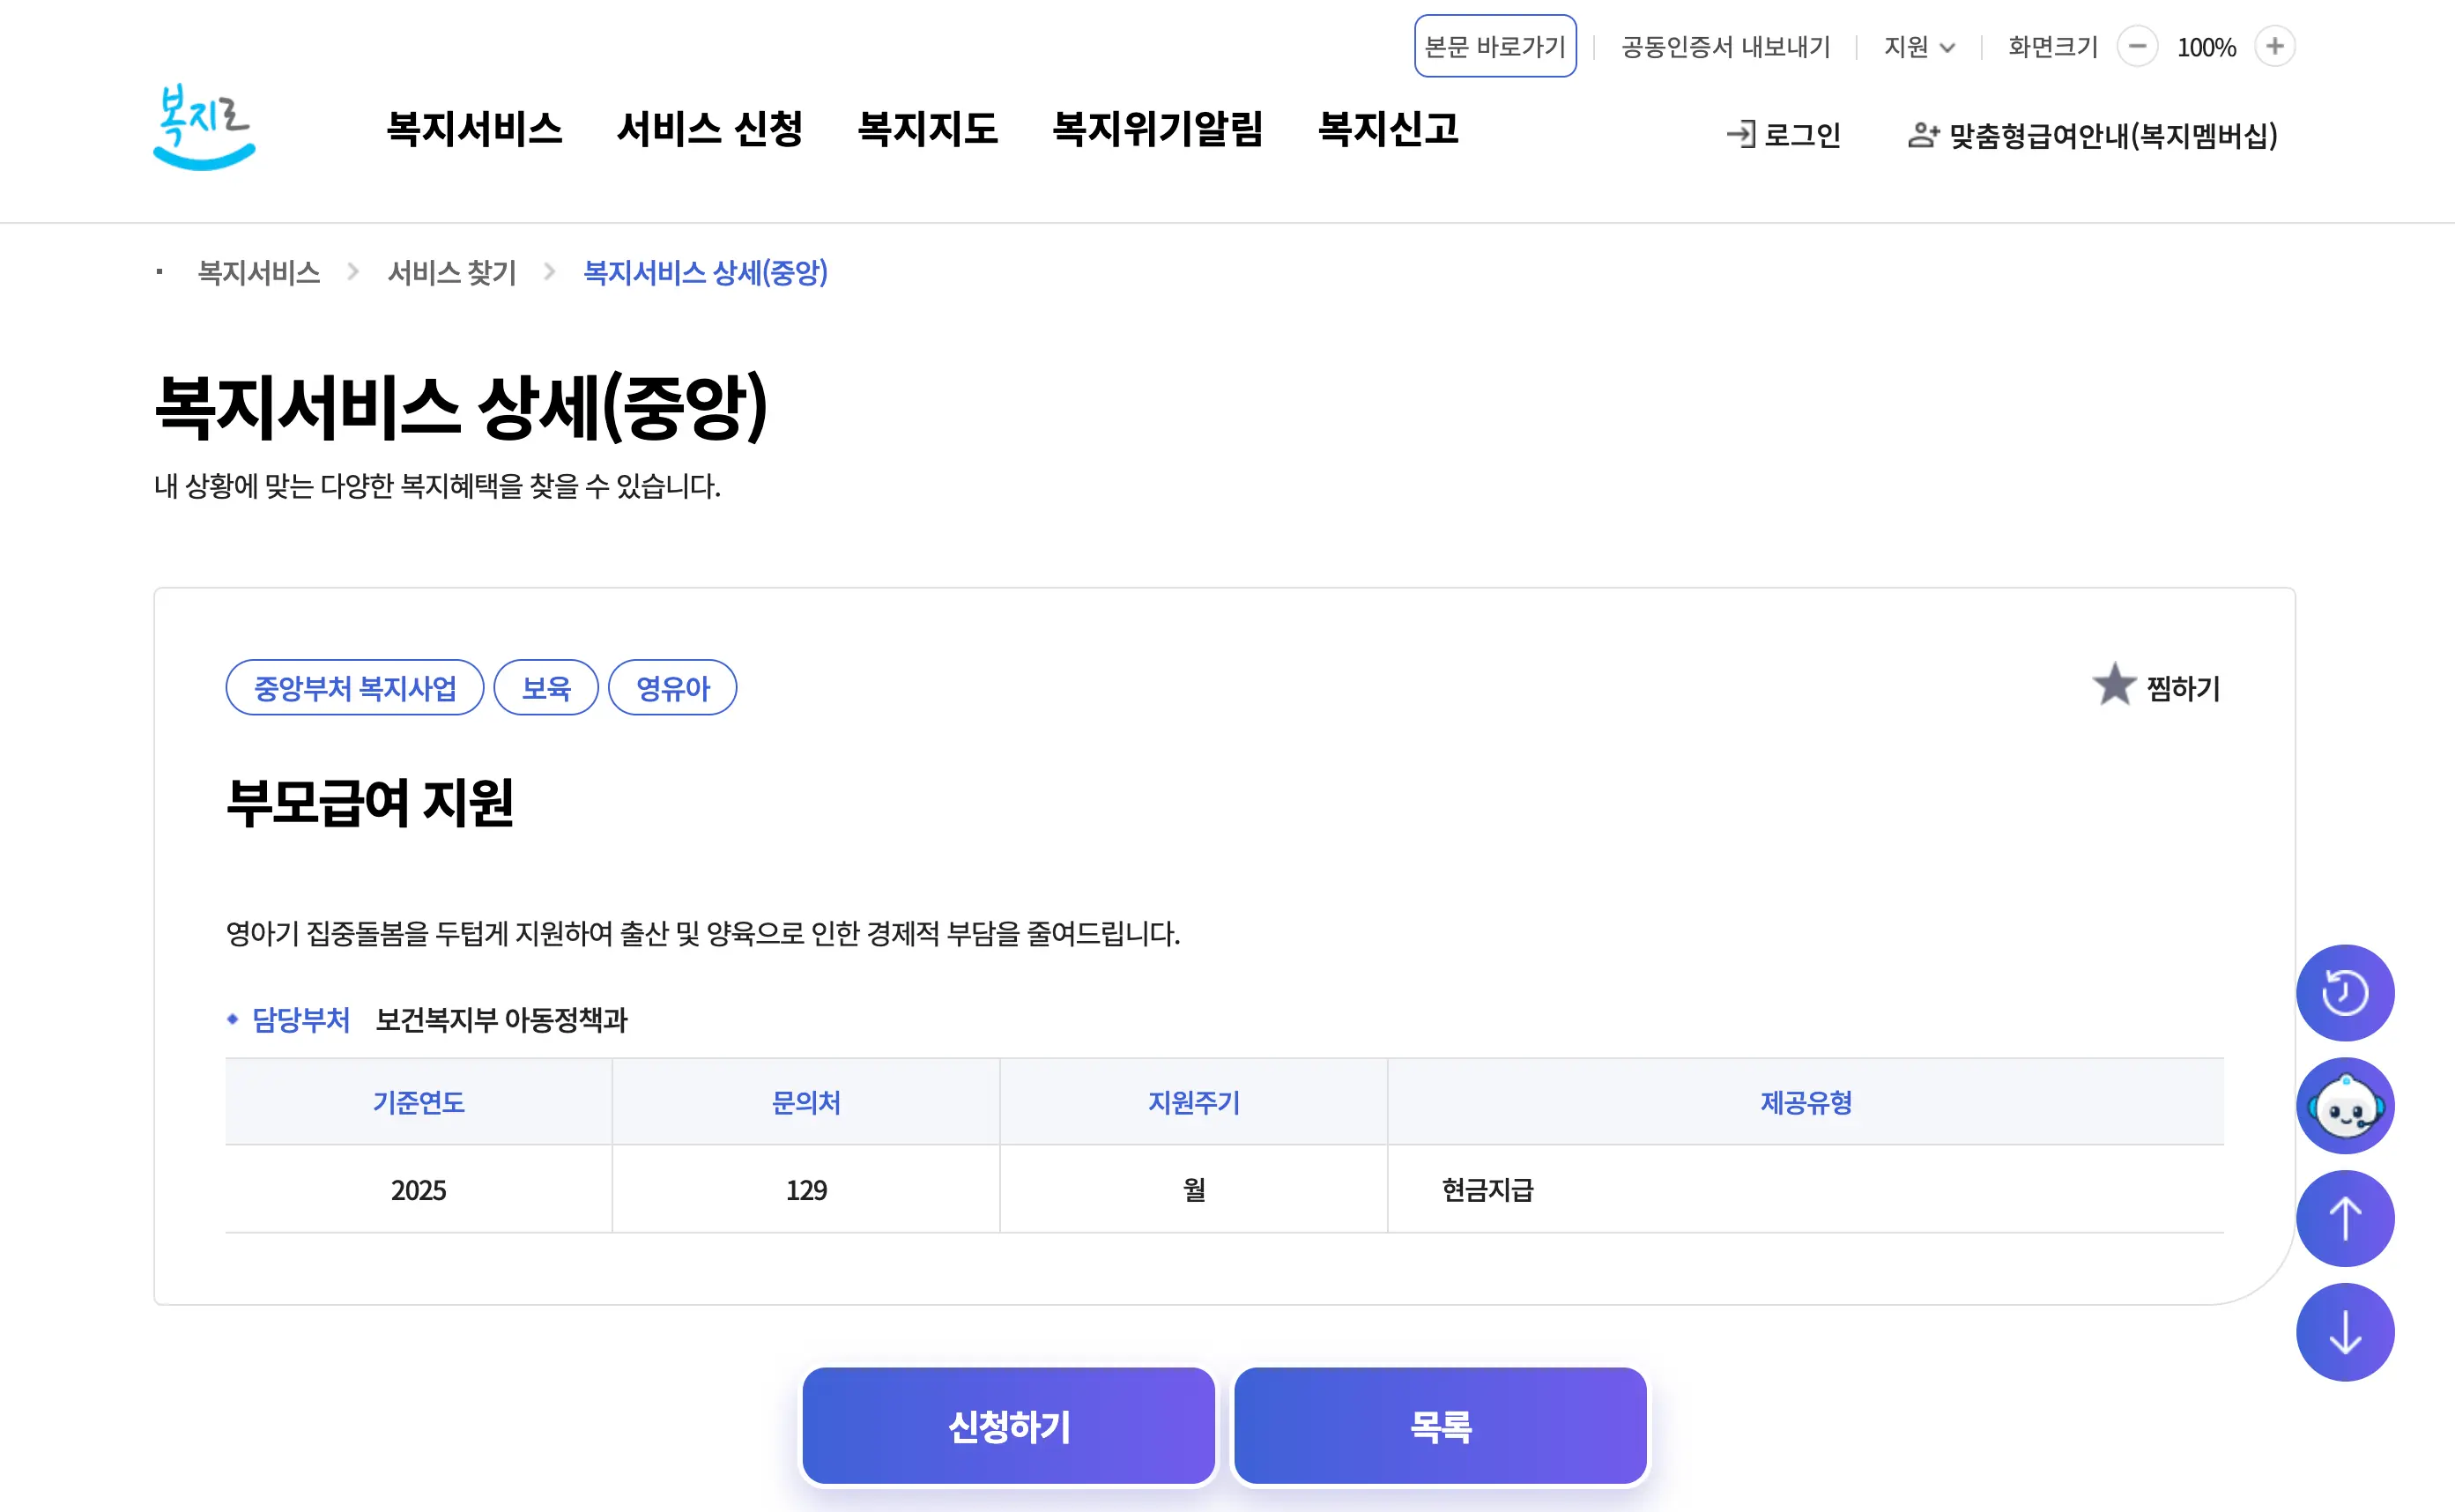Click the 로그인 login icon link
Screen dimensions: 2455x1512
(x=1784, y=135)
